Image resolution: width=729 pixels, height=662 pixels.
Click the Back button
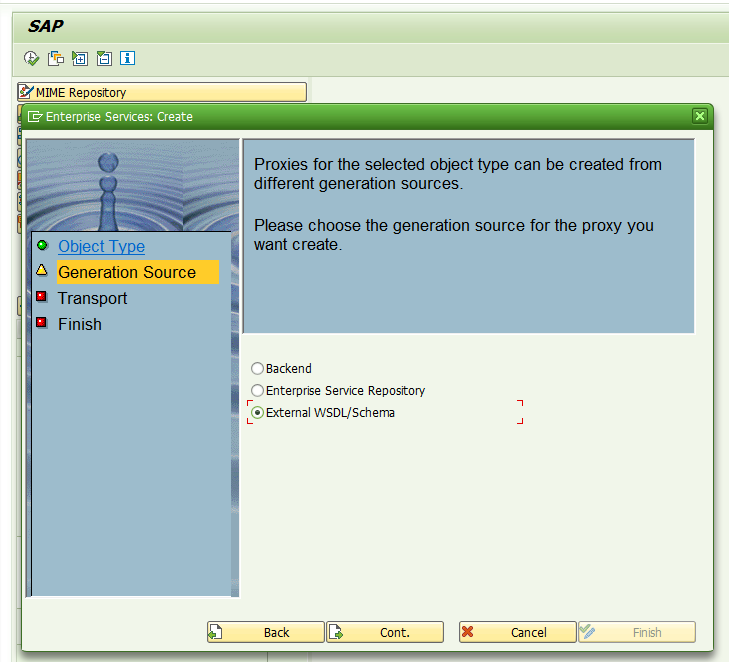click(x=265, y=632)
